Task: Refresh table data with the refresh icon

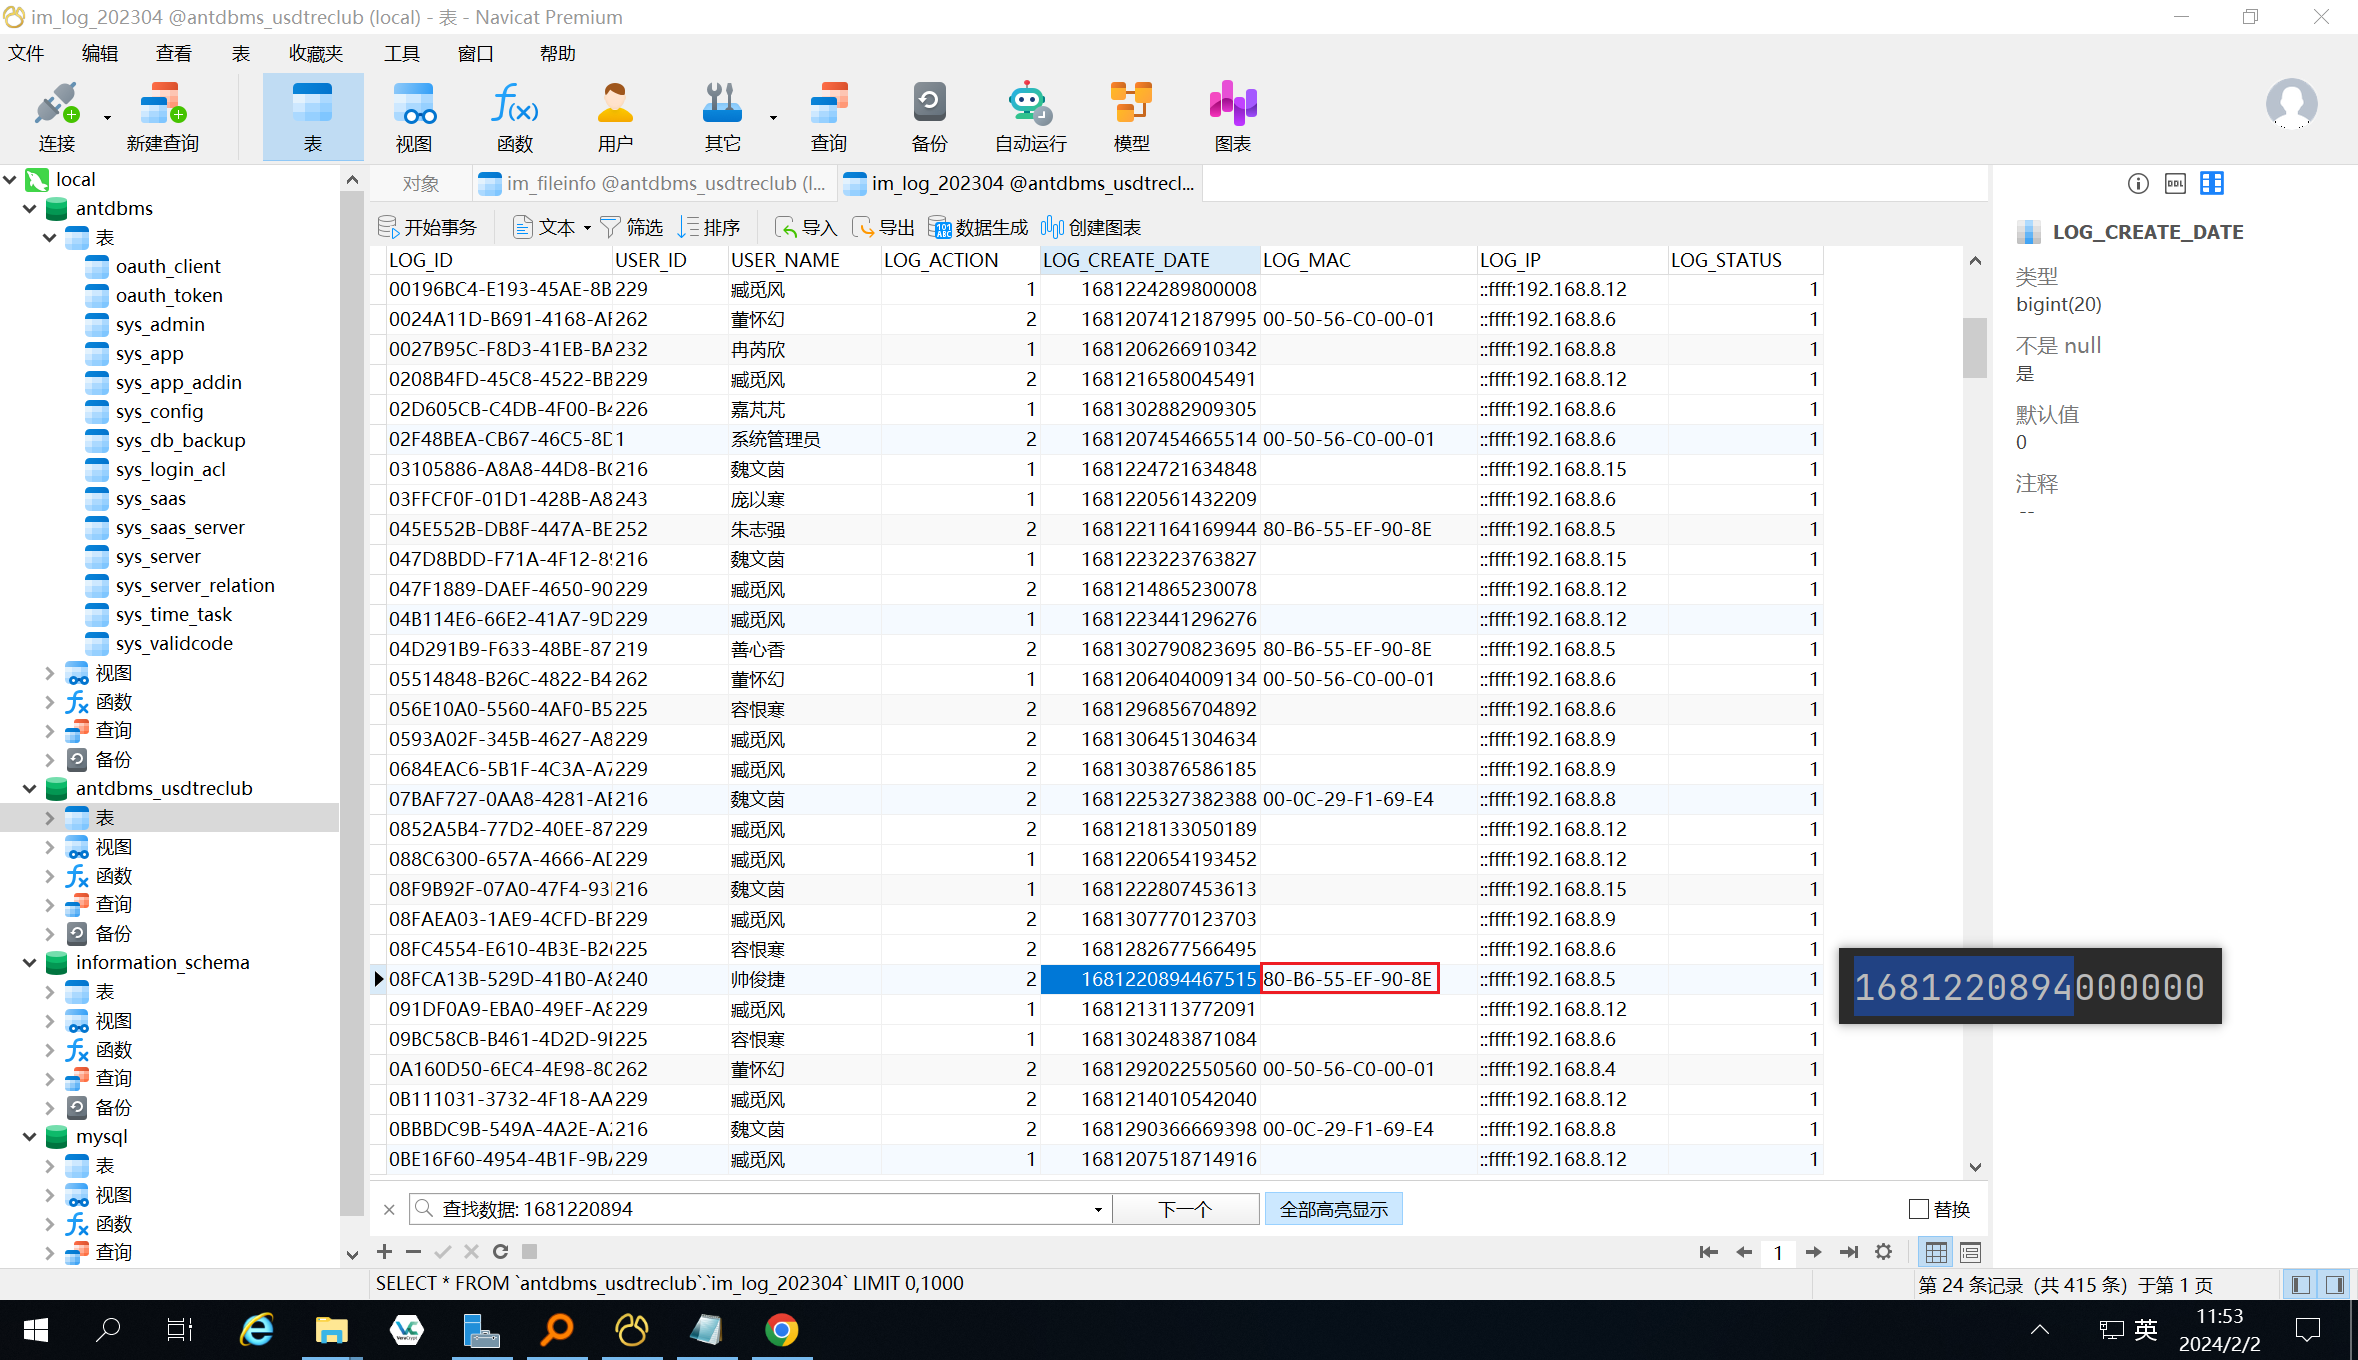Action: coord(501,1251)
